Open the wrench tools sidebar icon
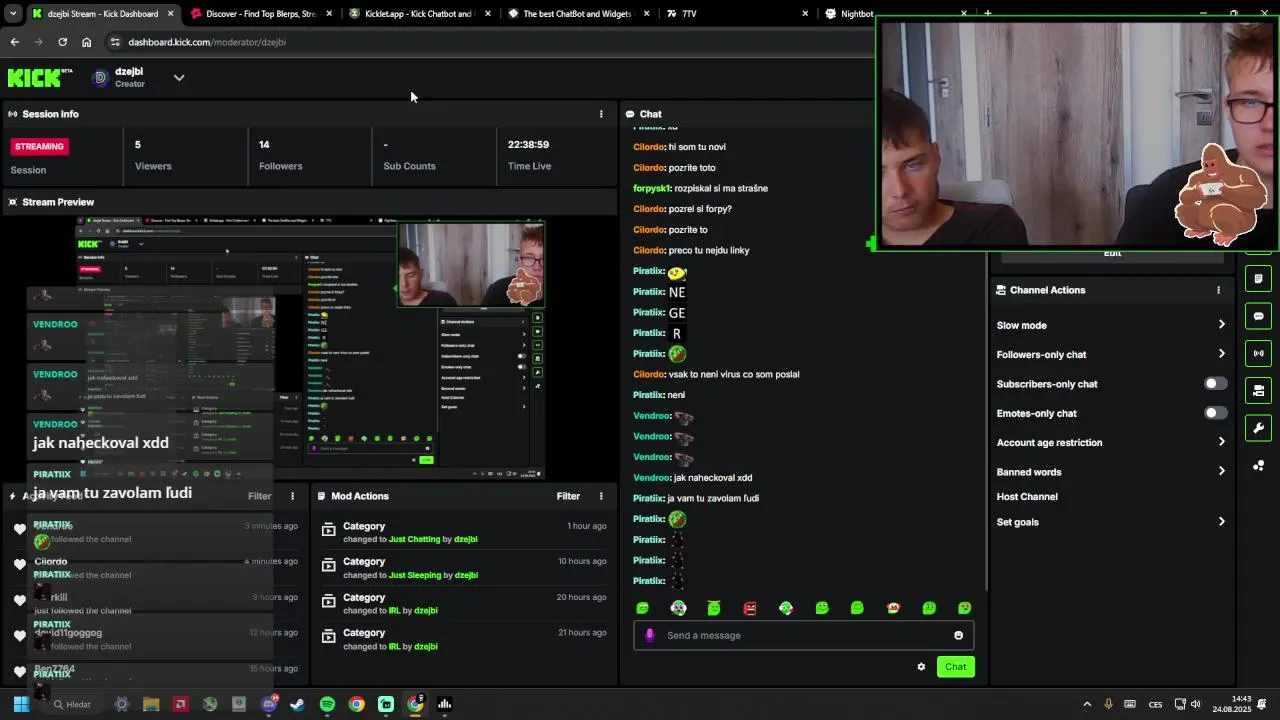 (1258, 428)
